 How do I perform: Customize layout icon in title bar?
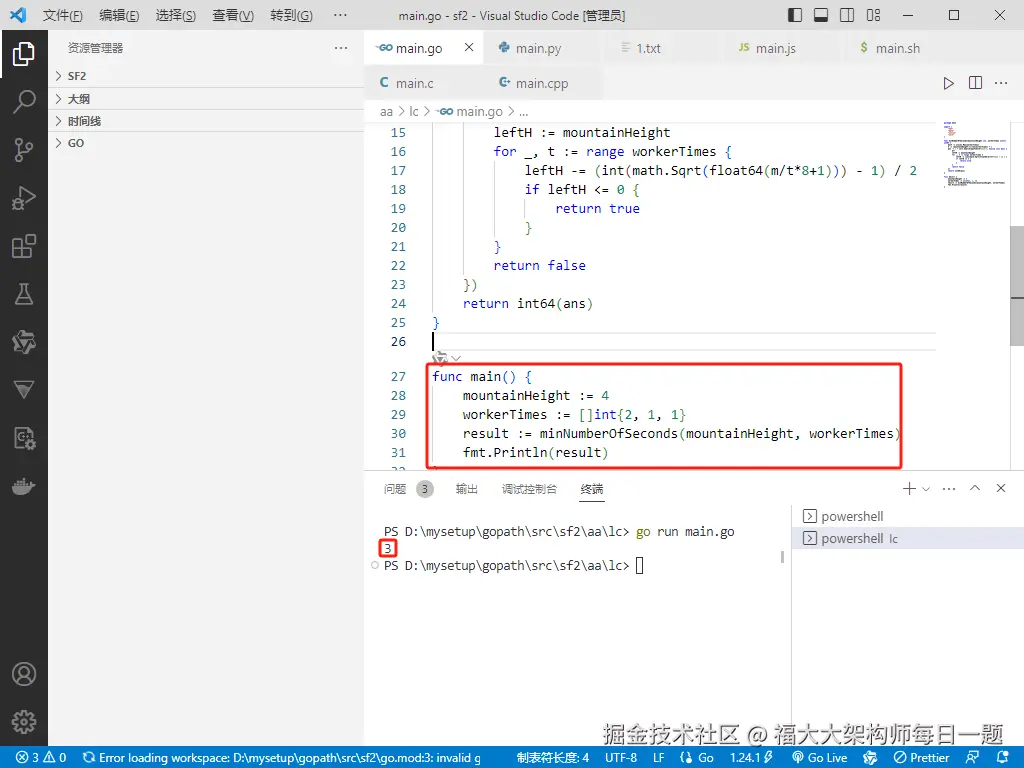(873, 15)
